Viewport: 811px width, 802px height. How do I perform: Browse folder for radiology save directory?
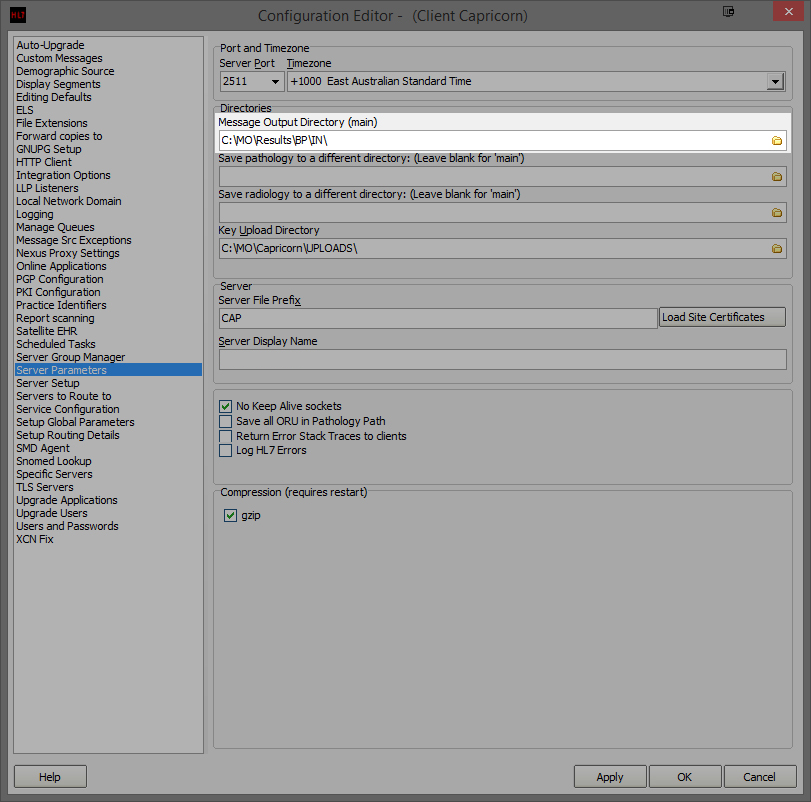(x=776, y=212)
